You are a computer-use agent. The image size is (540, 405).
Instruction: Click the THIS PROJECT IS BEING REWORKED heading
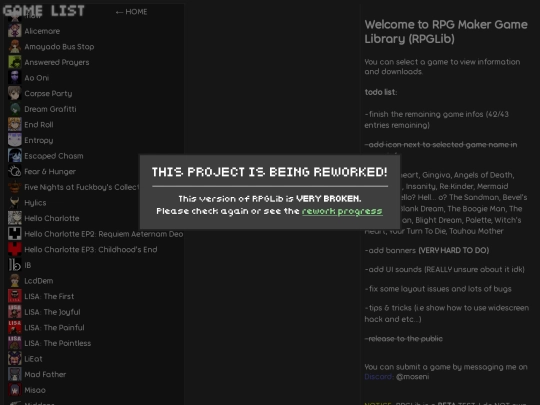click(x=270, y=172)
